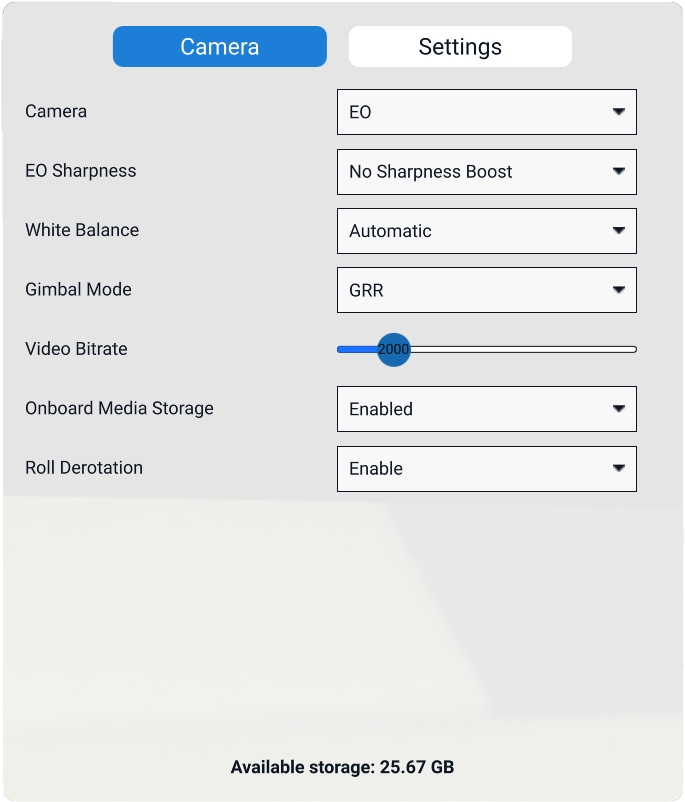Select the Camera tab
The height and width of the screenshot is (802, 685).
tap(219, 47)
